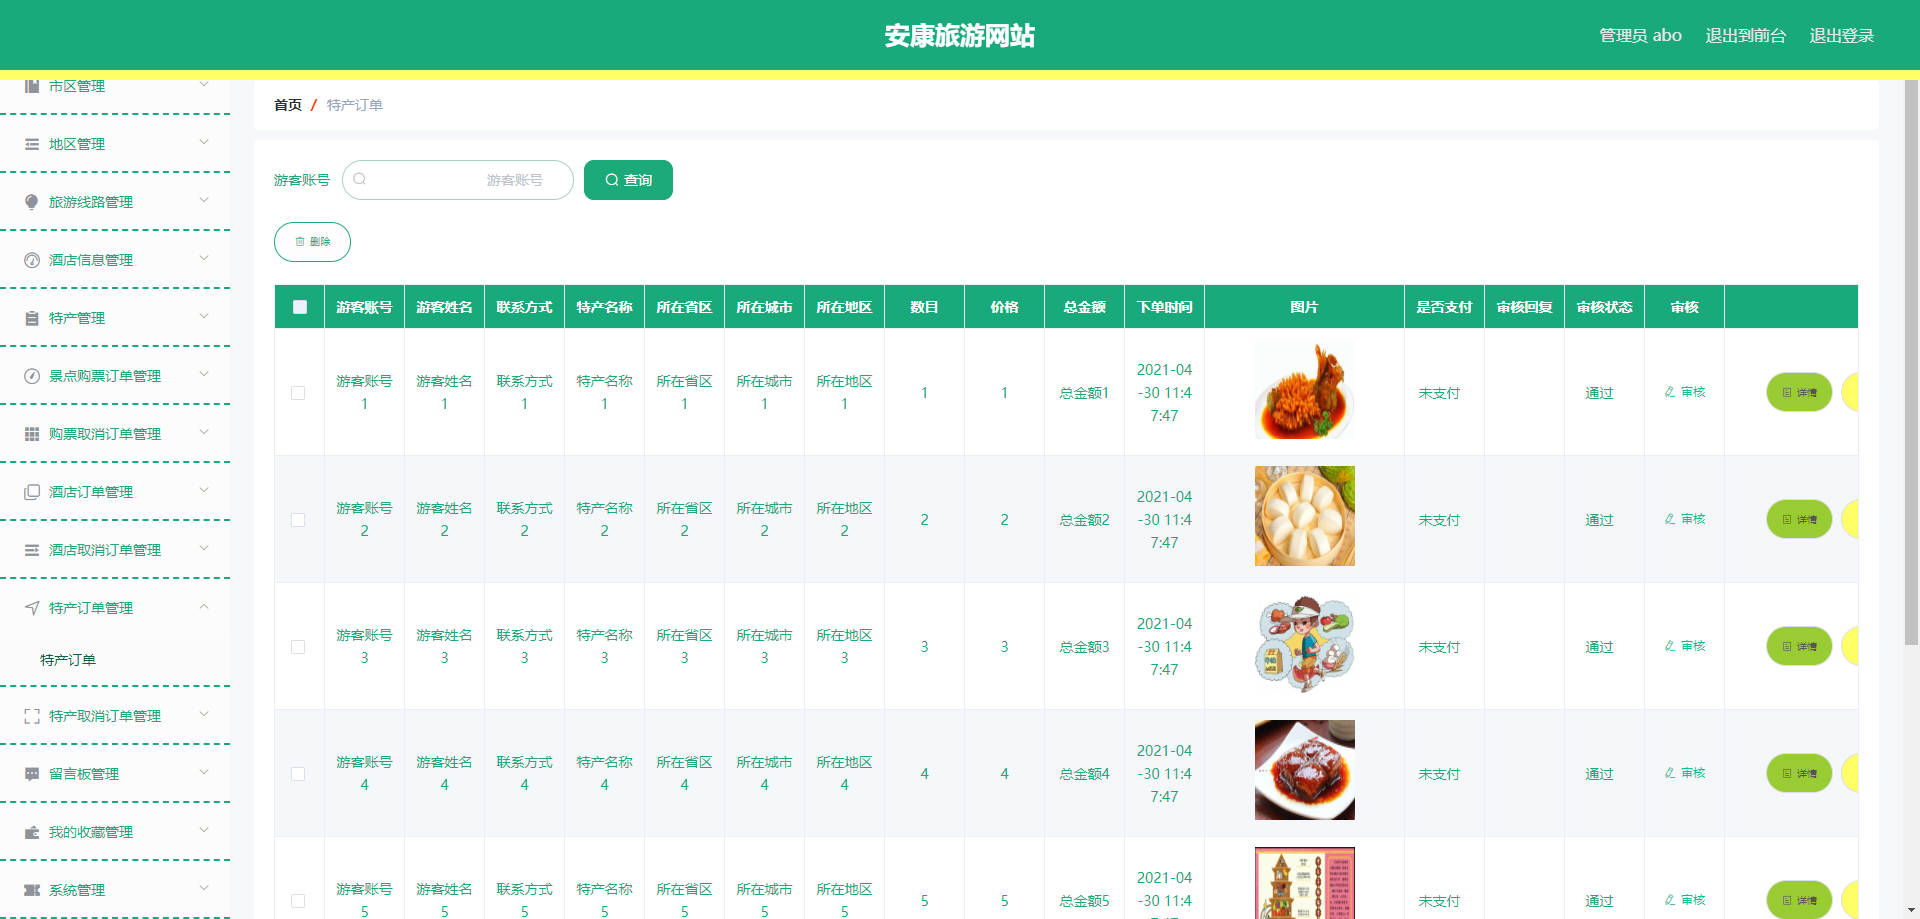1920x919 pixels.
Task: Check the row checkbox for 游客账号2
Action: point(298,520)
